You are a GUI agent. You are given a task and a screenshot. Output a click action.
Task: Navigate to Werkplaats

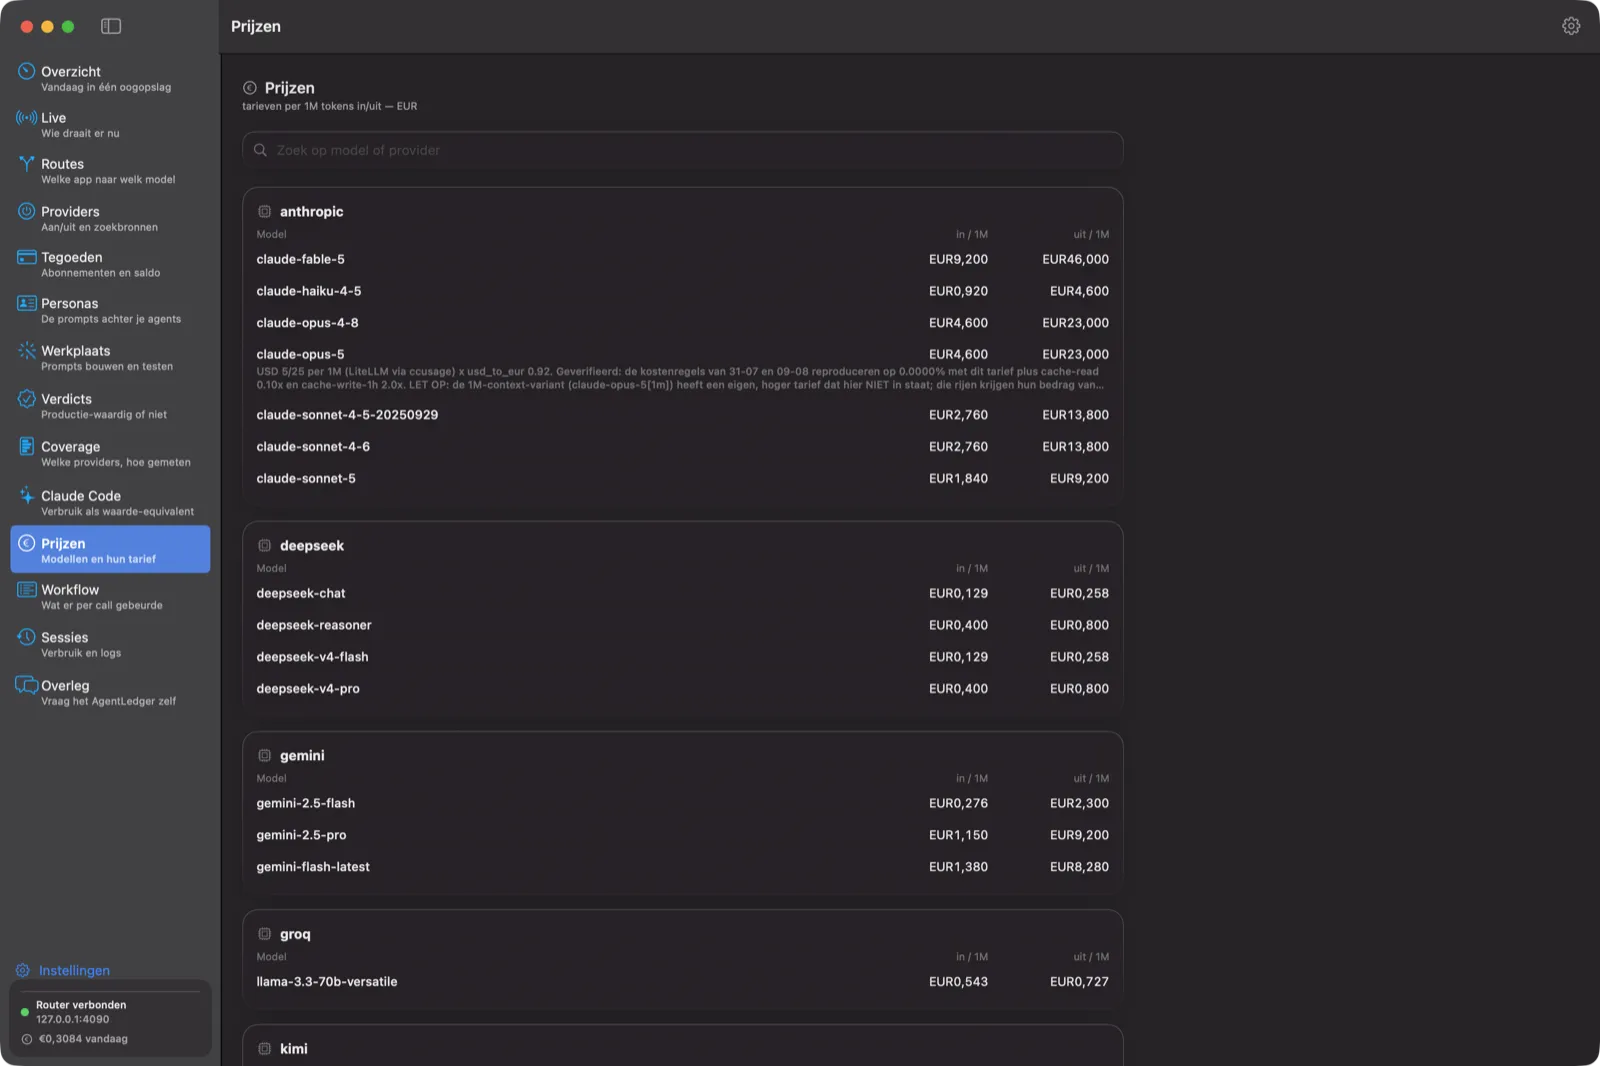pyautogui.click(x=110, y=357)
